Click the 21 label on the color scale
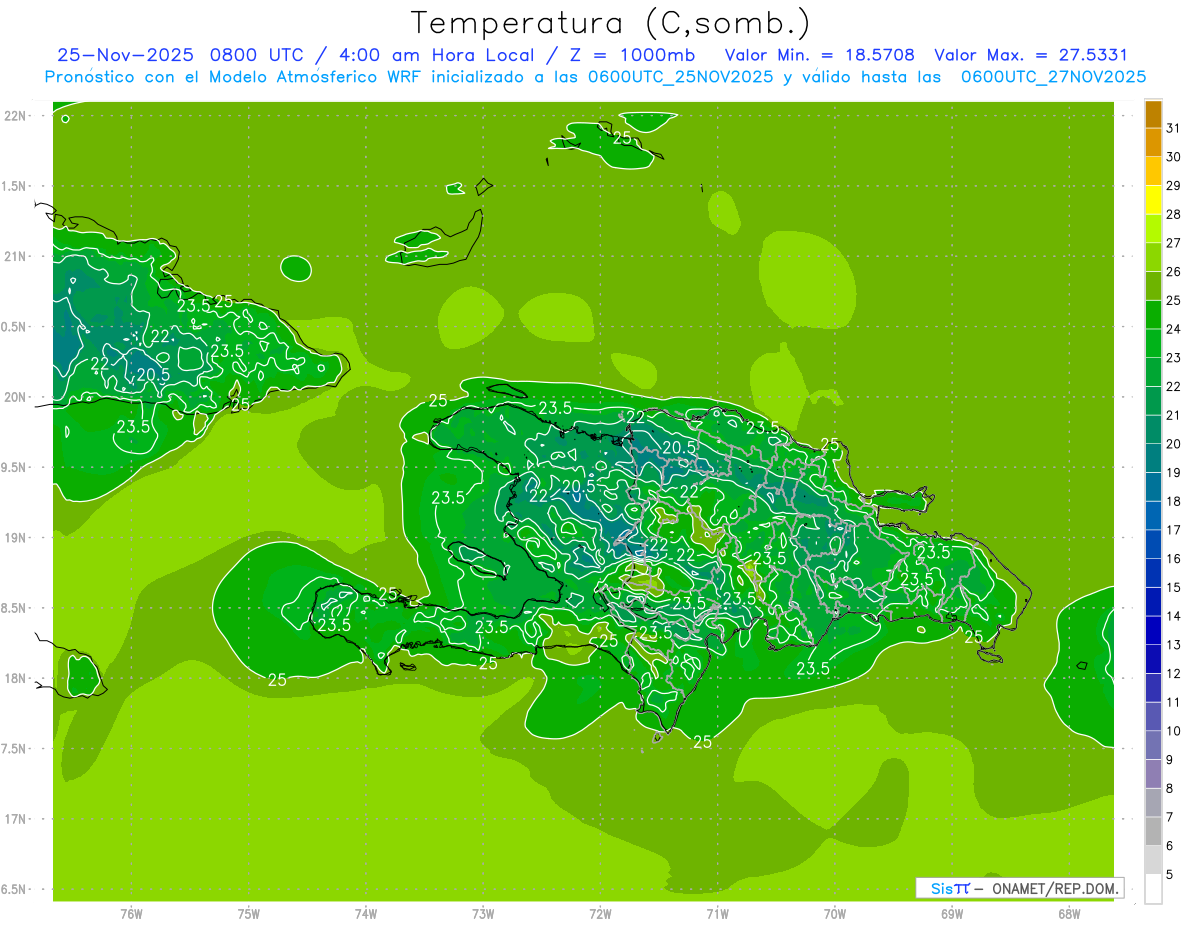This screenshot has height=927, width=1200. [x=1174, y=415]
